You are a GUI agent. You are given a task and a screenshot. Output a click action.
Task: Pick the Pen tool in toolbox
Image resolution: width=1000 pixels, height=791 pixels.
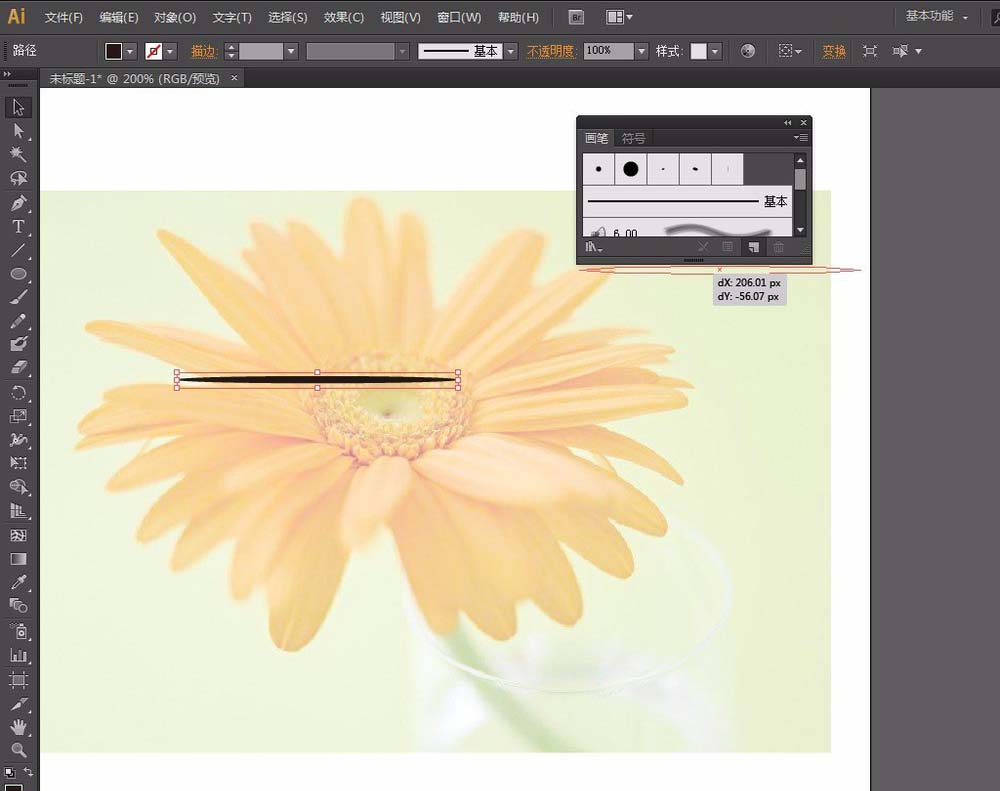pyautogui.click(x=18, y=203)
